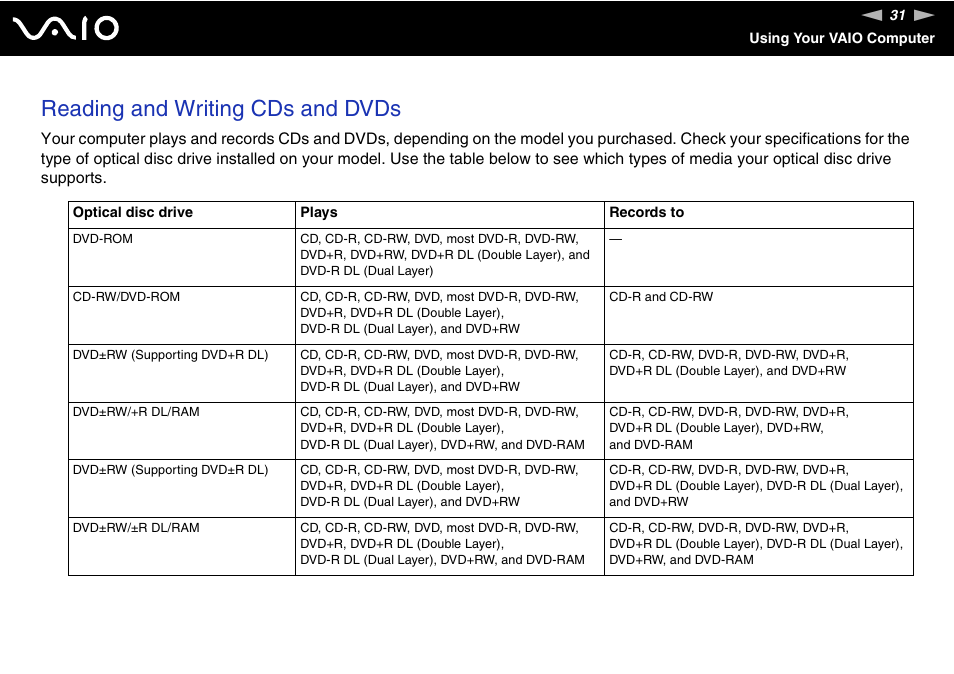The height and width of the screenshot is (674, 954).
Task: Click Records cell for DVD±RW (Supporting DVD±R DL)
Action: (x=759, y=488)
